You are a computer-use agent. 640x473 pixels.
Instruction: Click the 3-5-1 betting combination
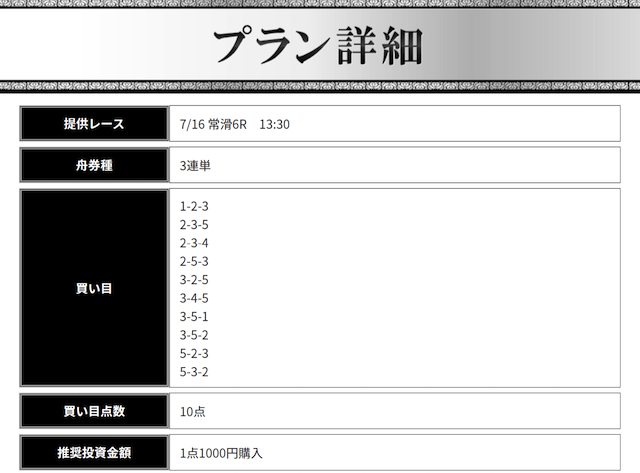pyautogui.click(x=194, y=316)
